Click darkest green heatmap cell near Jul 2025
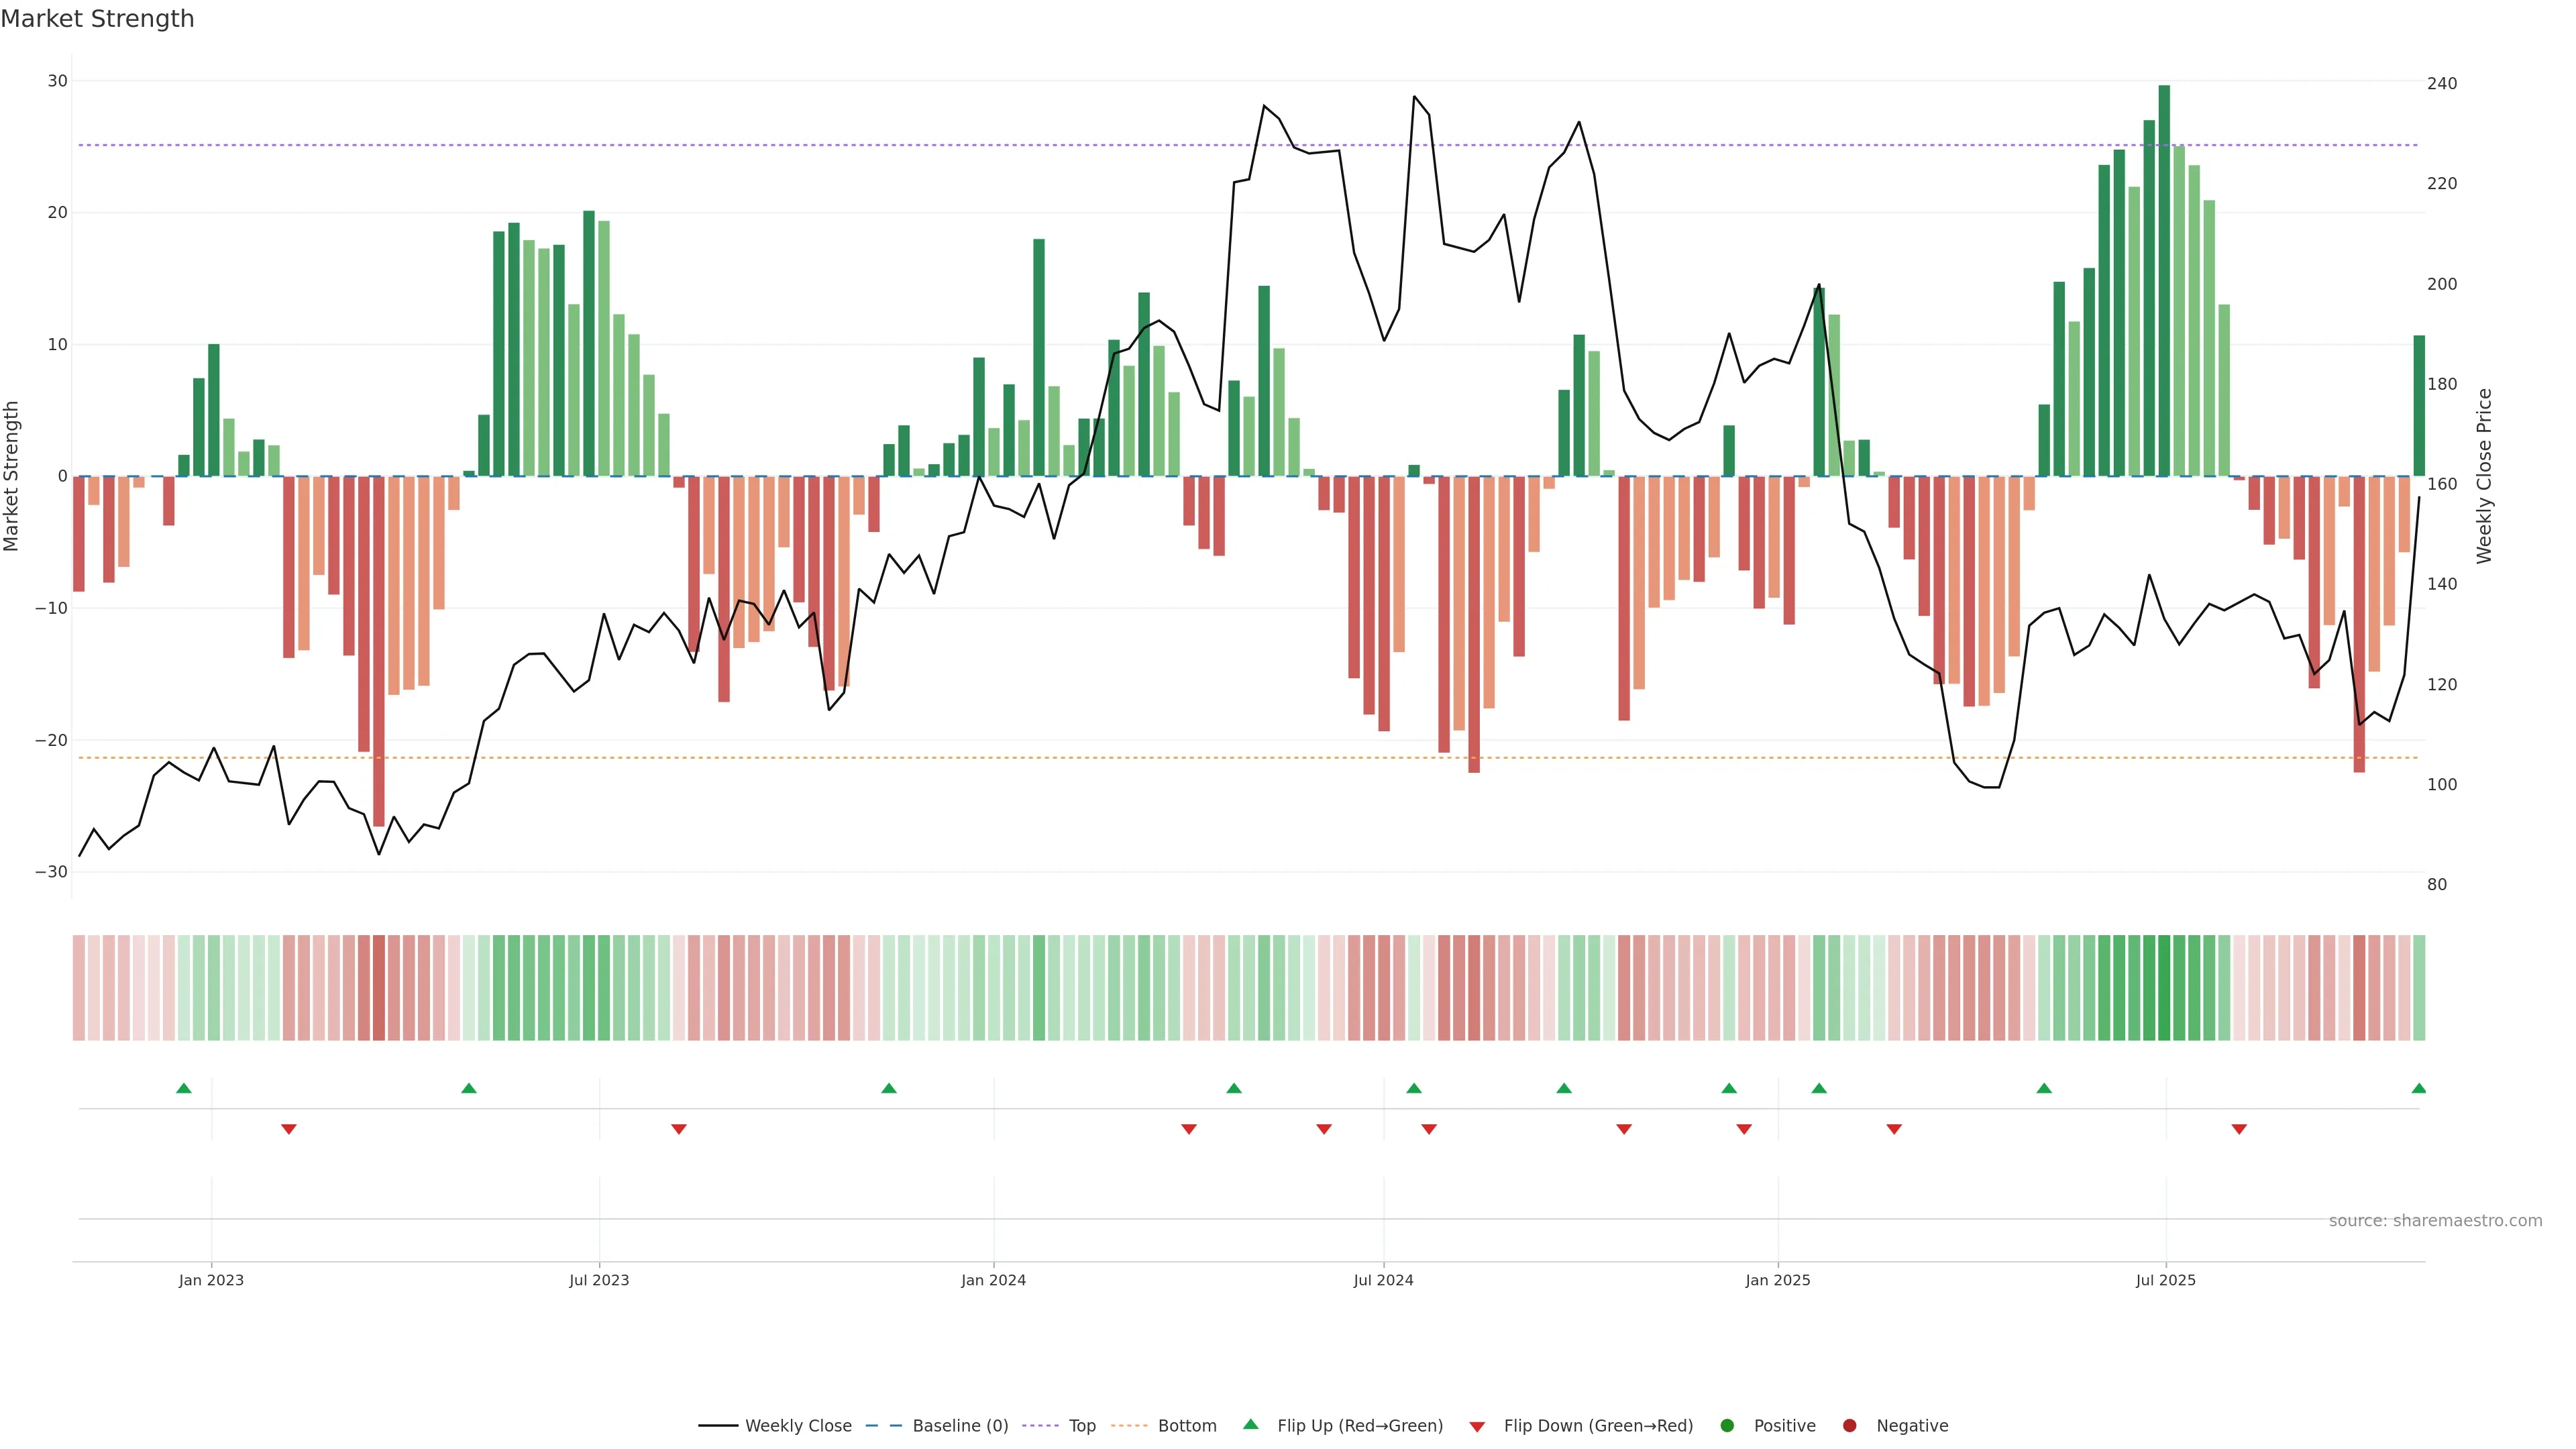The image size is (2576, 1449). (2164, 987)
